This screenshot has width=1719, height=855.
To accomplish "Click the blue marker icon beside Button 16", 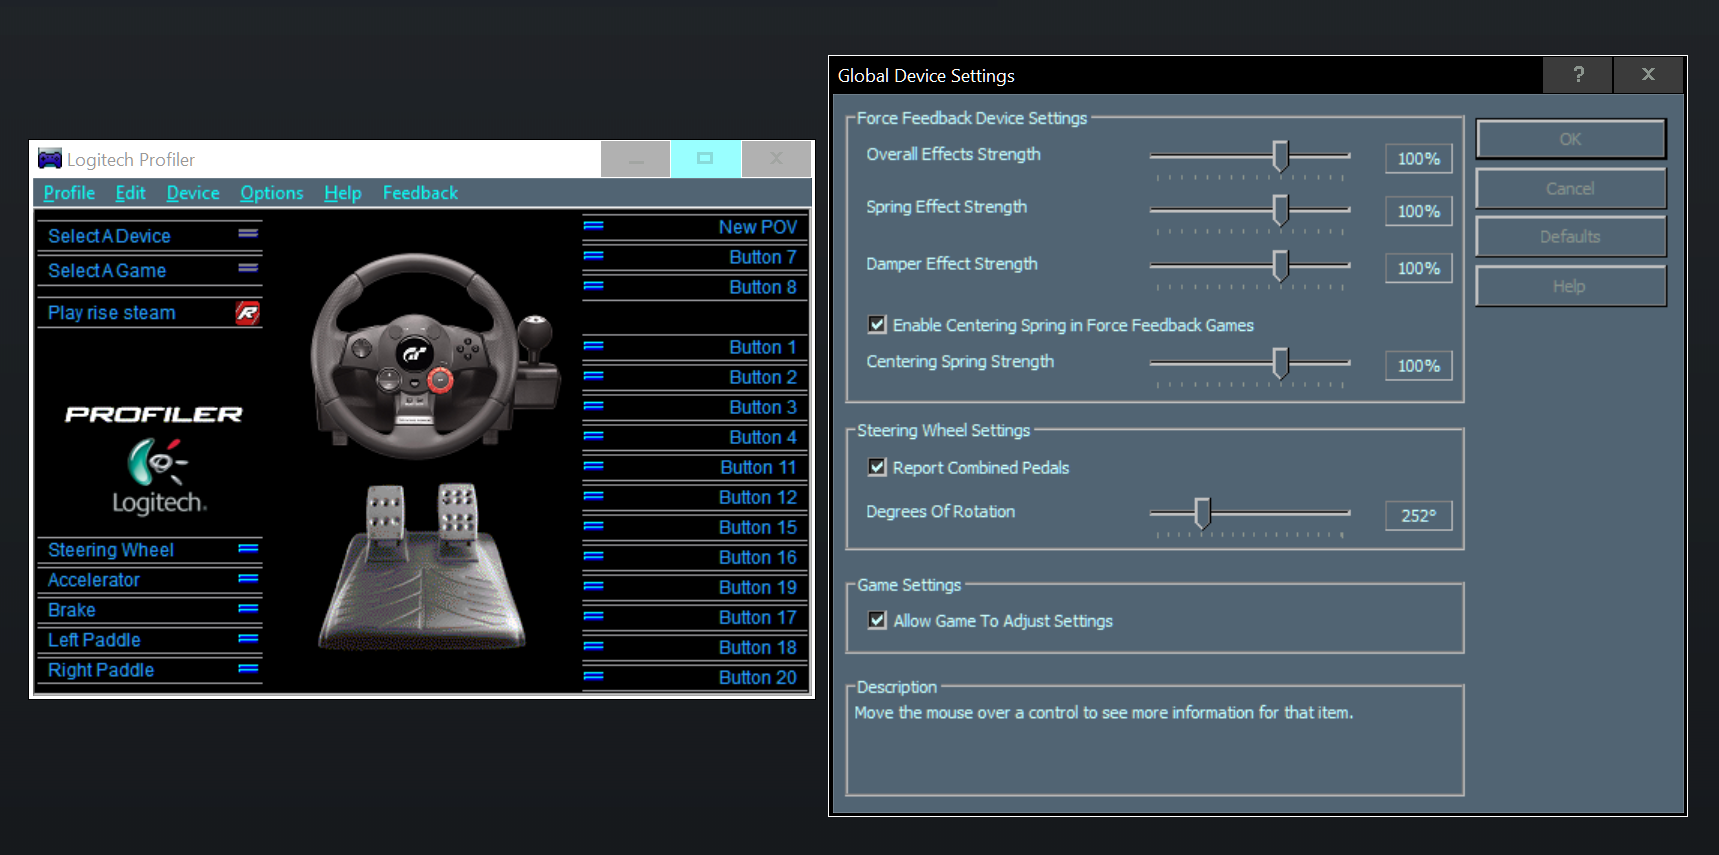I will (593, 556).
